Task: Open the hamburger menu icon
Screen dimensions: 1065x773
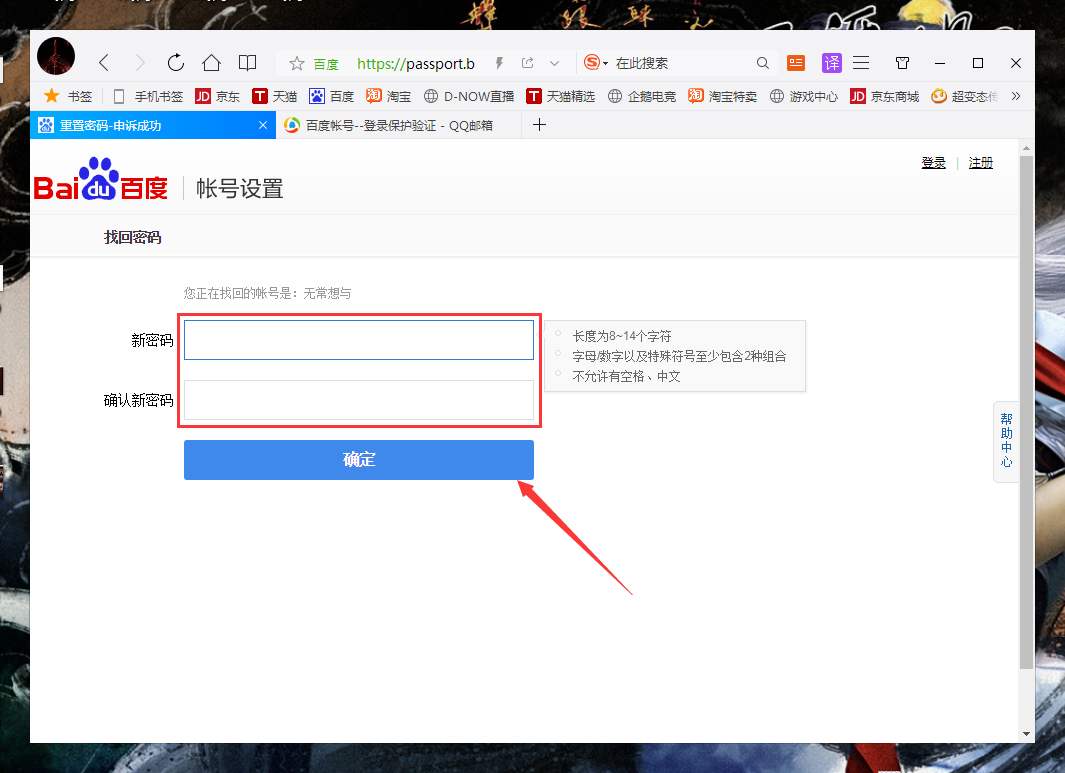Action: (861, 62)
